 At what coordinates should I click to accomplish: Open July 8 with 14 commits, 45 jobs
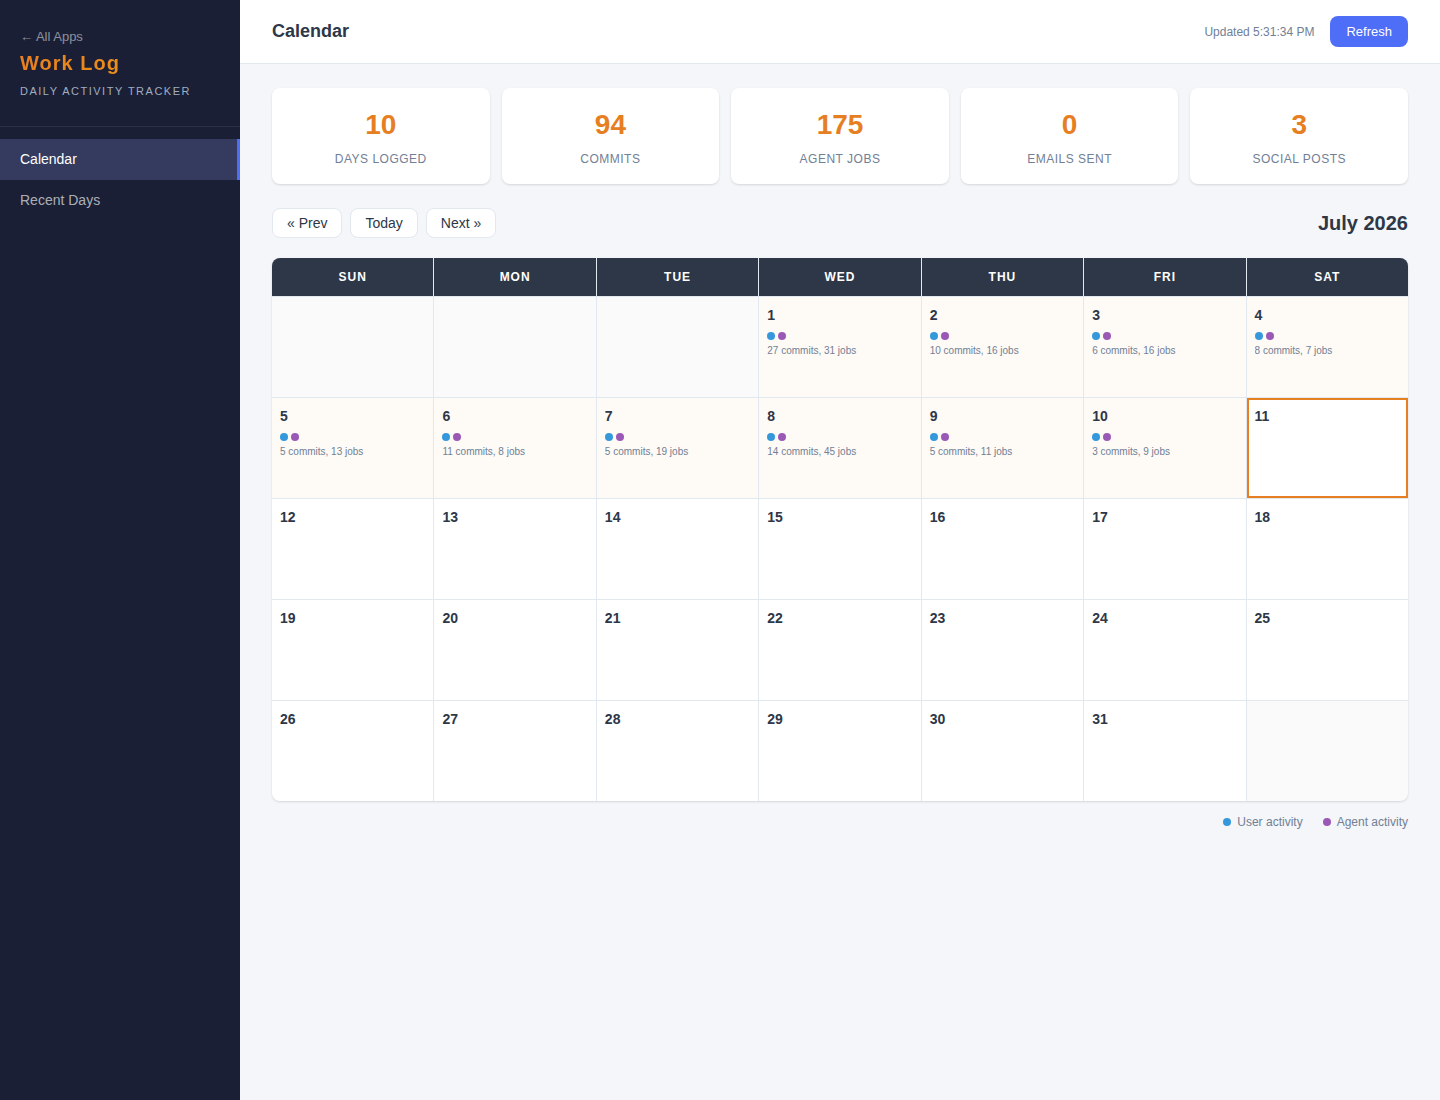pyautogui.click(x=840, y=448)
